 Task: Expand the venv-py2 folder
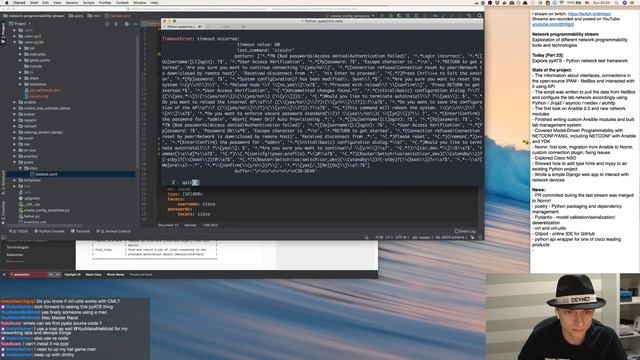click(x=15, y=36)
